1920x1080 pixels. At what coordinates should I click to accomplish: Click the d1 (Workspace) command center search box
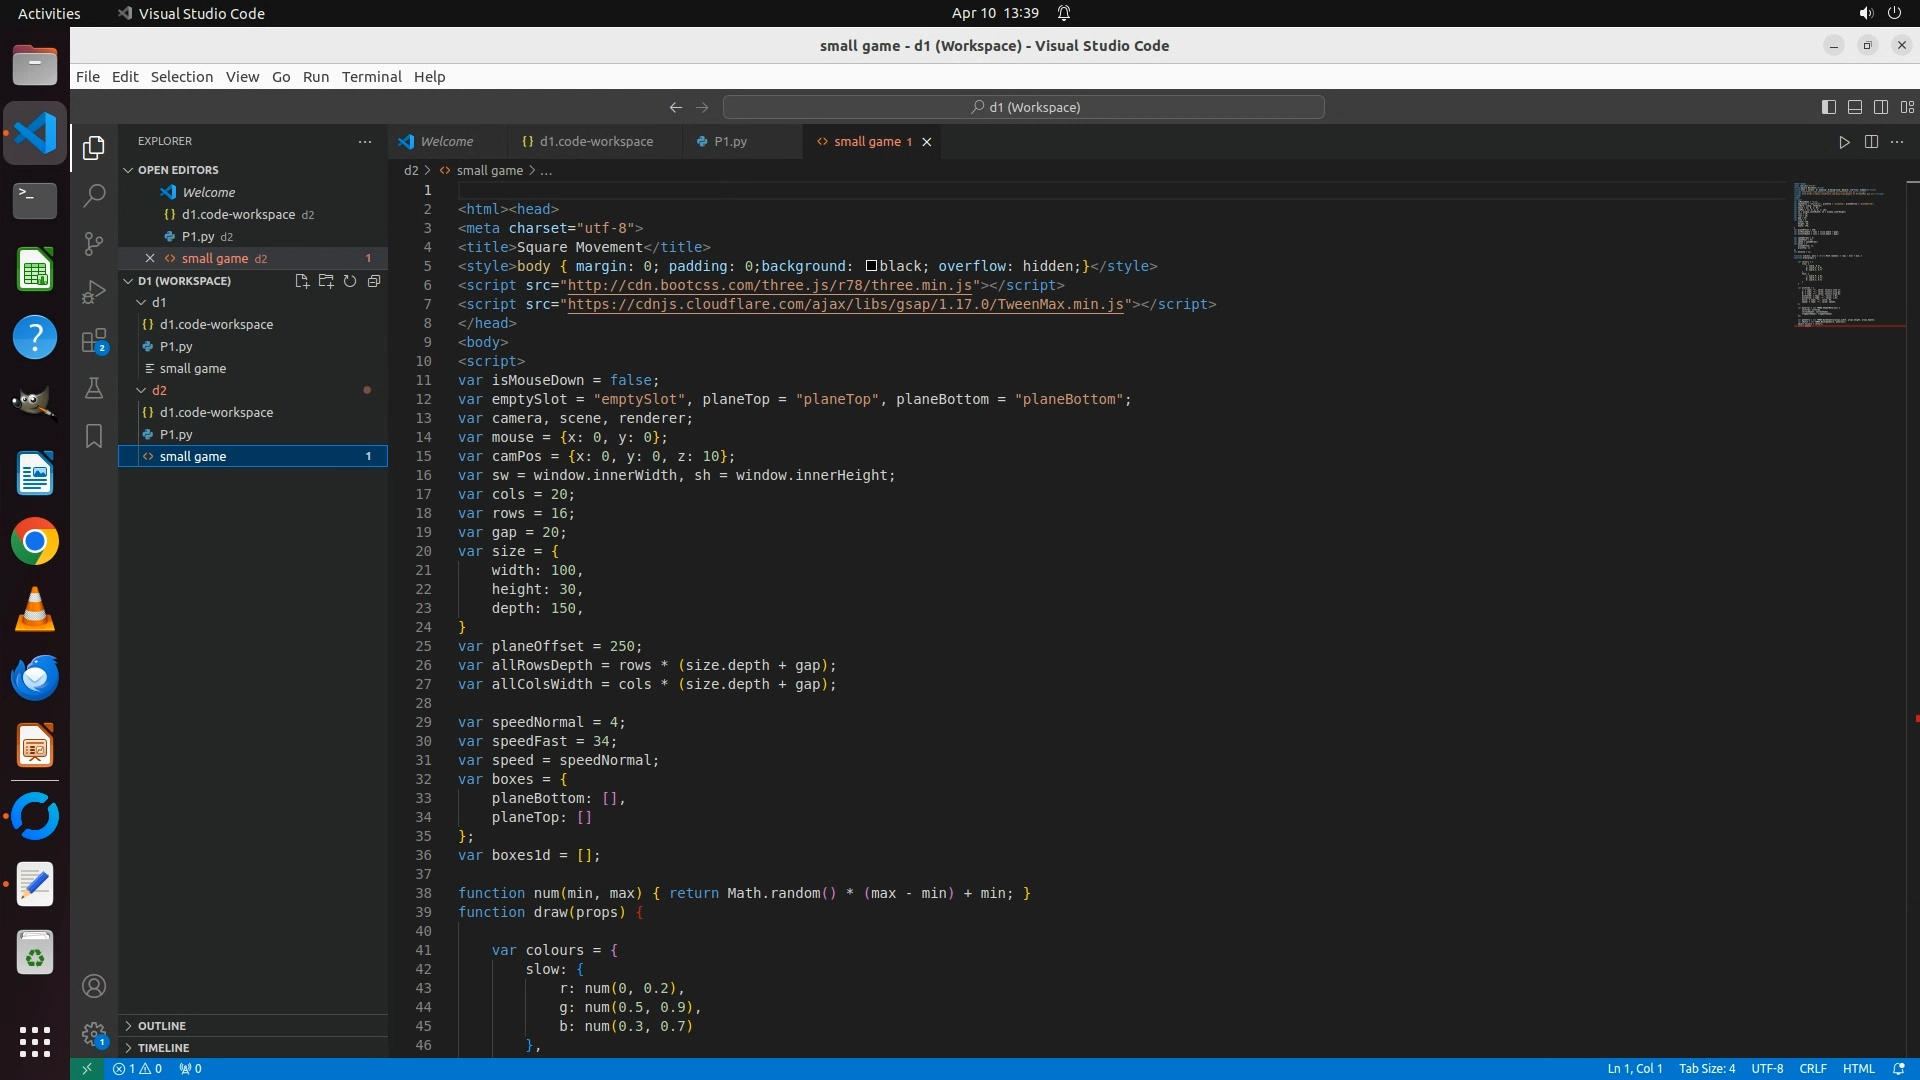click(1023, 107)
